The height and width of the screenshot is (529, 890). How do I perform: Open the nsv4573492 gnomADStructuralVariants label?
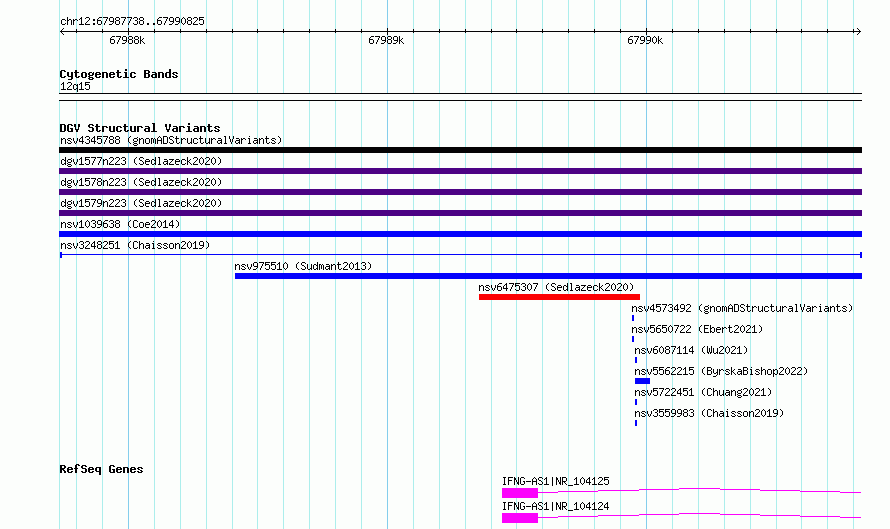(742, 308)
